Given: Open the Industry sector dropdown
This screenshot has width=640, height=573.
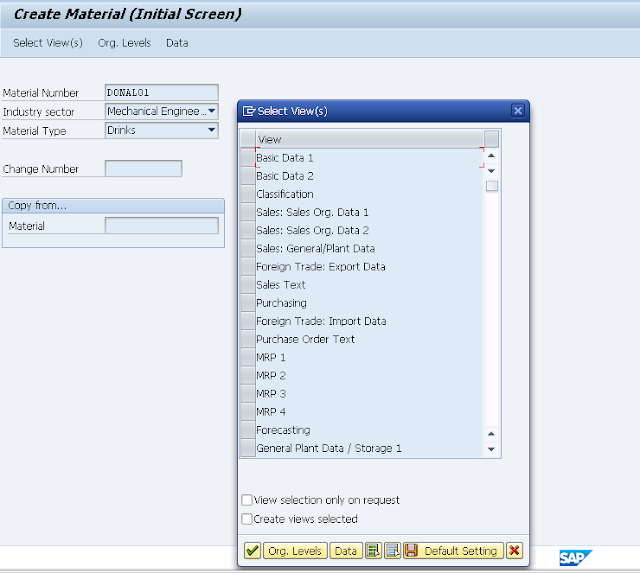Looking at the screenshot, I should click(211, 111).
